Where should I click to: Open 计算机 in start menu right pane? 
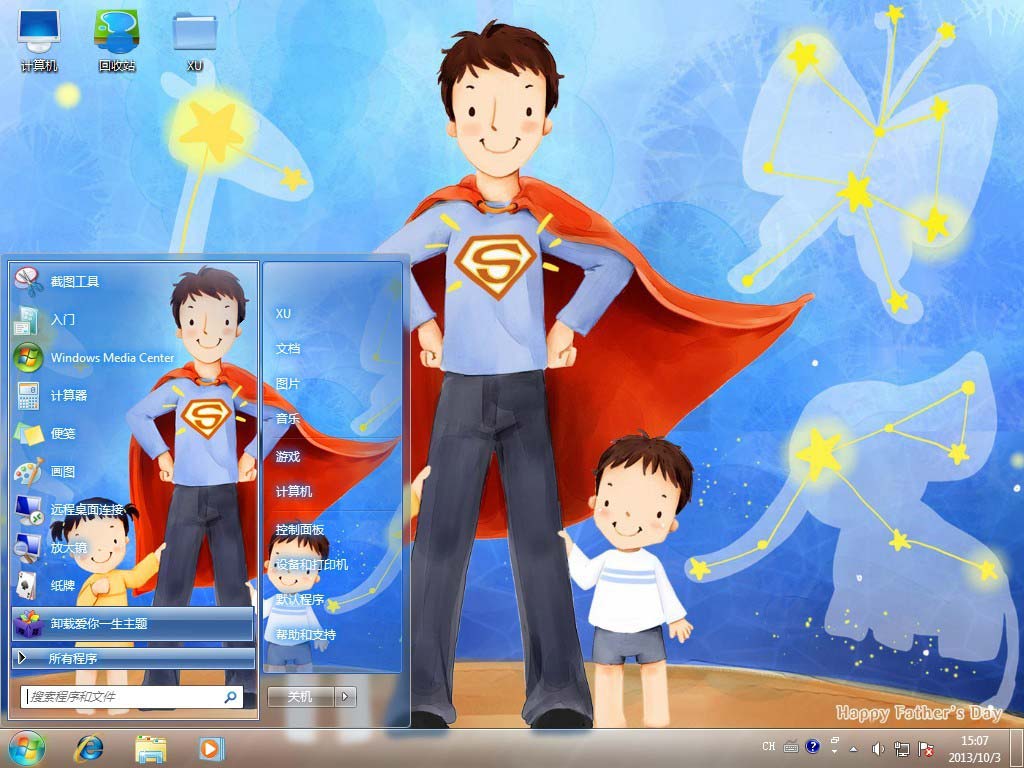click(x=294, y=491)
